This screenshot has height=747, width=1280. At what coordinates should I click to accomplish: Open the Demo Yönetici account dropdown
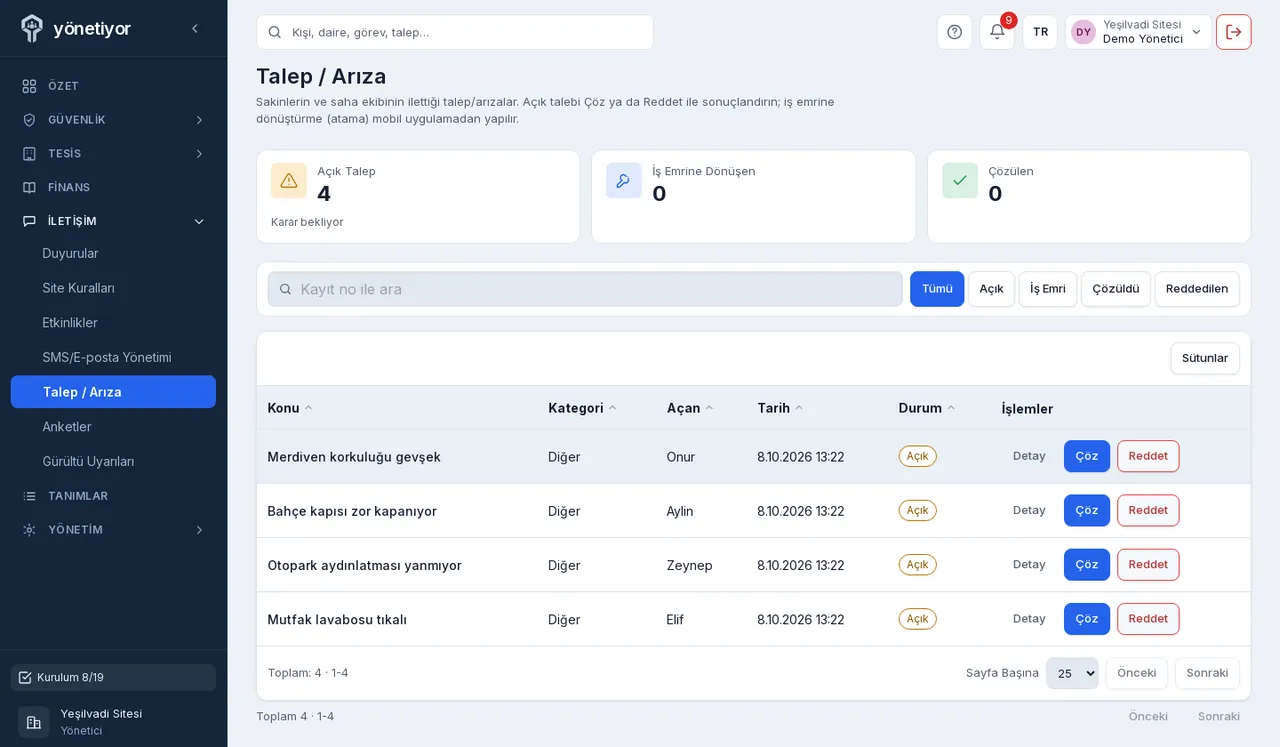pyautogui.click(x=1138, y=32)
